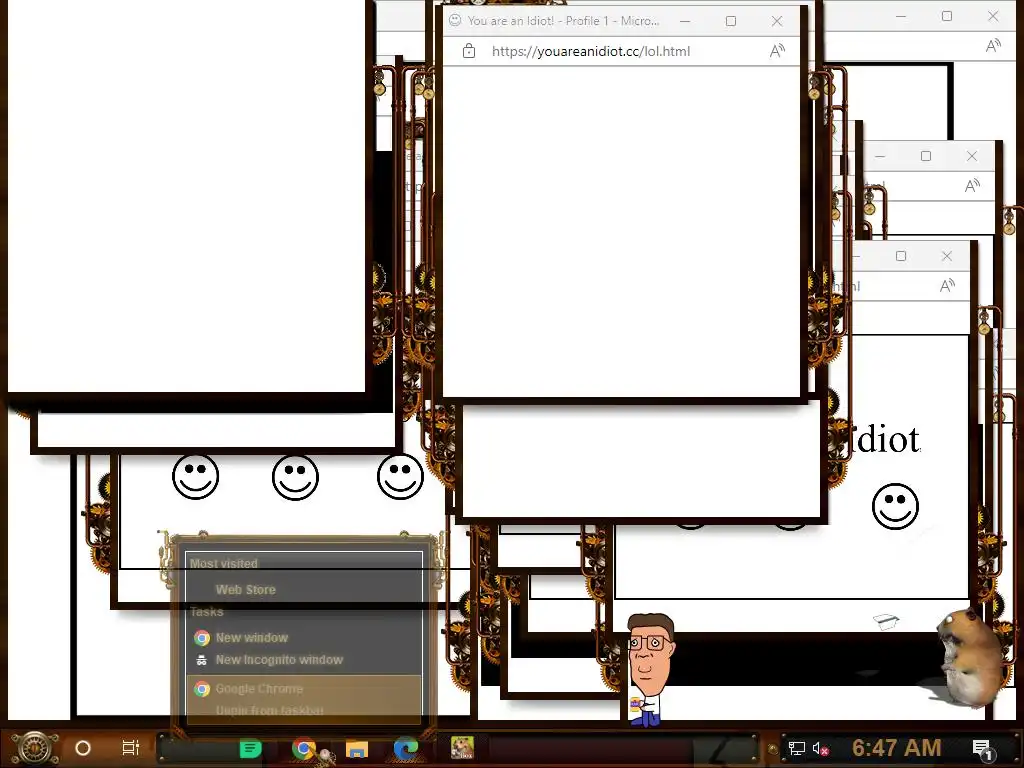The height and width of the screenshot is (768, 1024).
Task: Select 'Unpin from taskbar' jump list entry
Action: tap(304, 711)
